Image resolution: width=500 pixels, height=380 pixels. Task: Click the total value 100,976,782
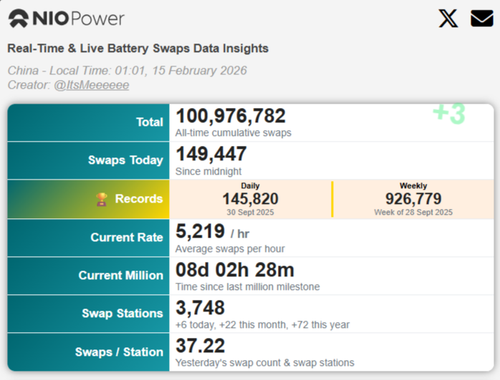coord(231,116)
